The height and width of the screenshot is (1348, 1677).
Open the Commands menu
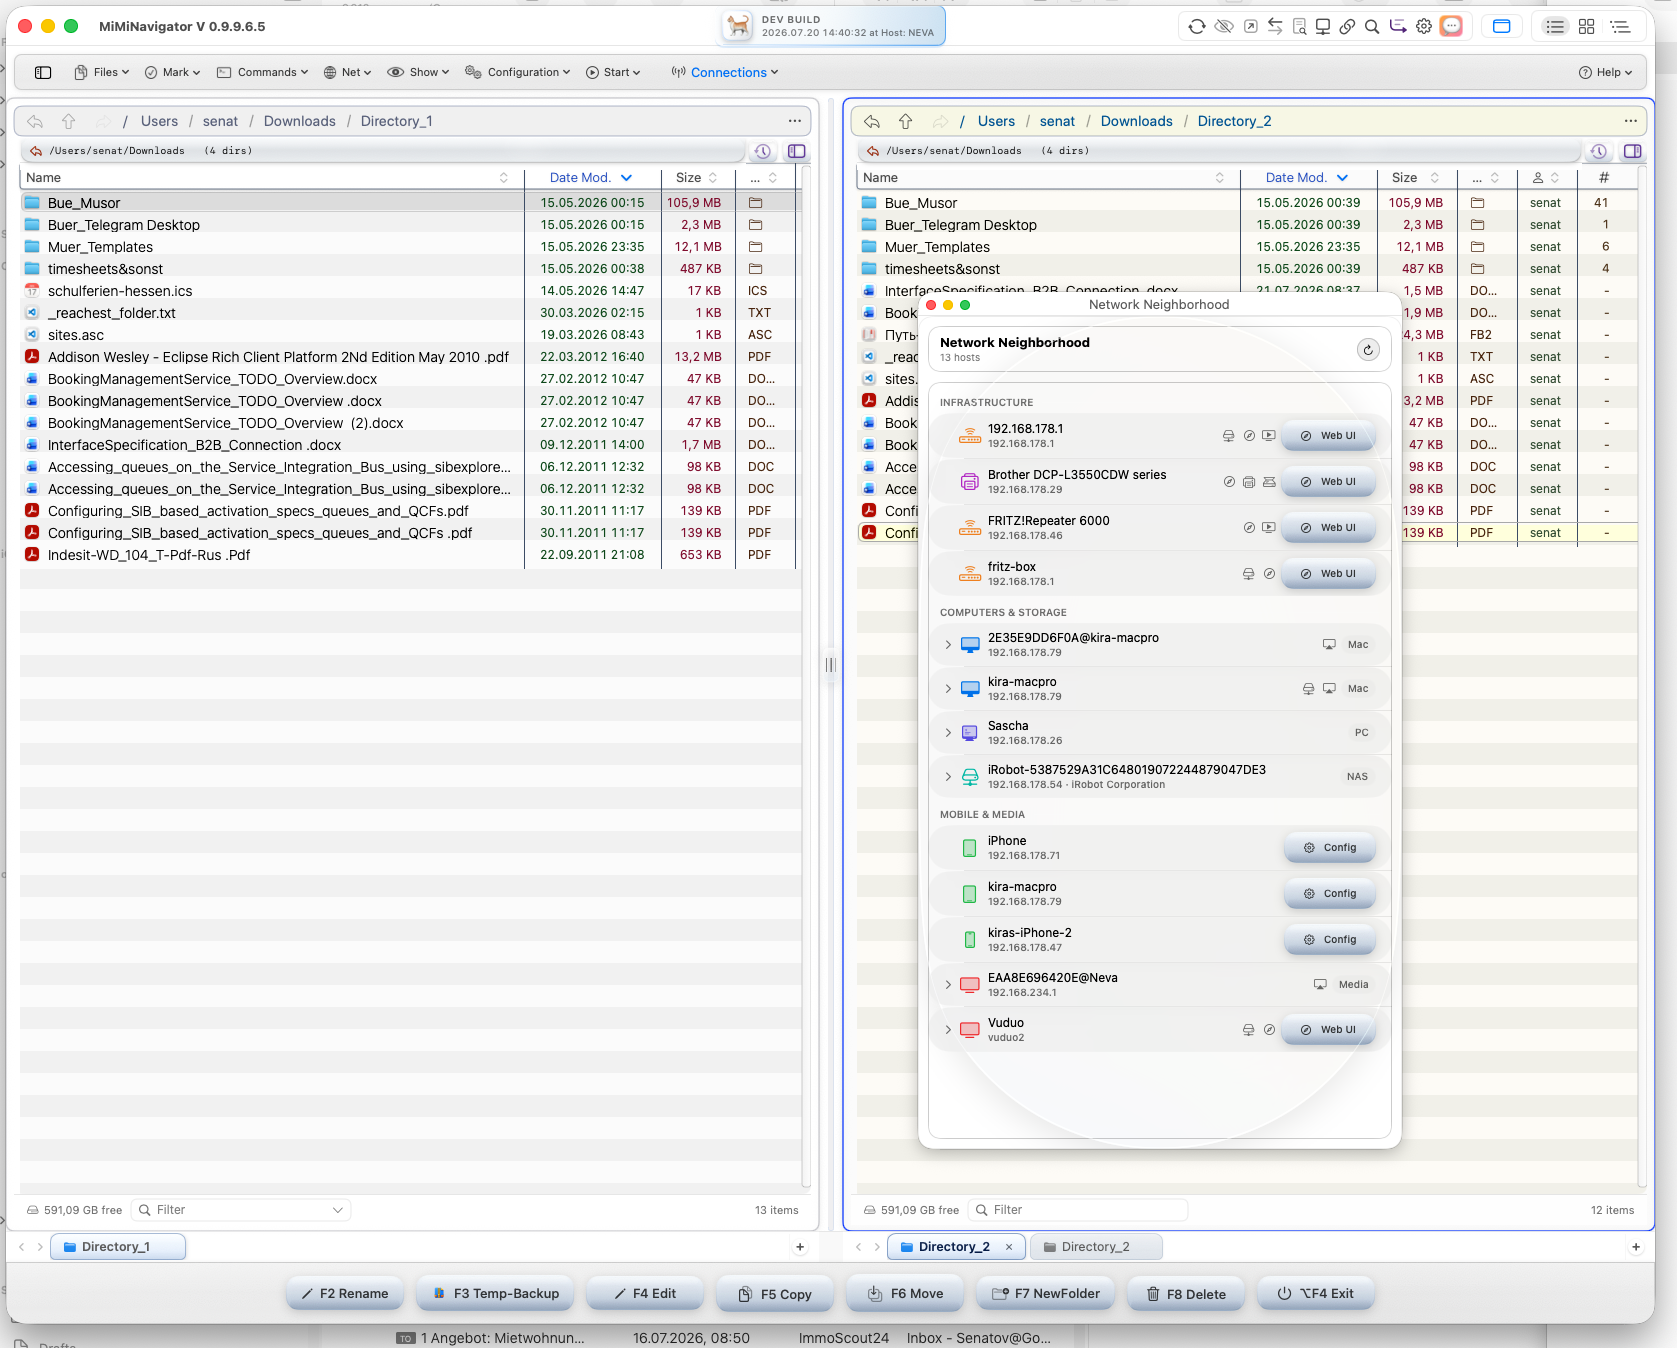point(262,72)
